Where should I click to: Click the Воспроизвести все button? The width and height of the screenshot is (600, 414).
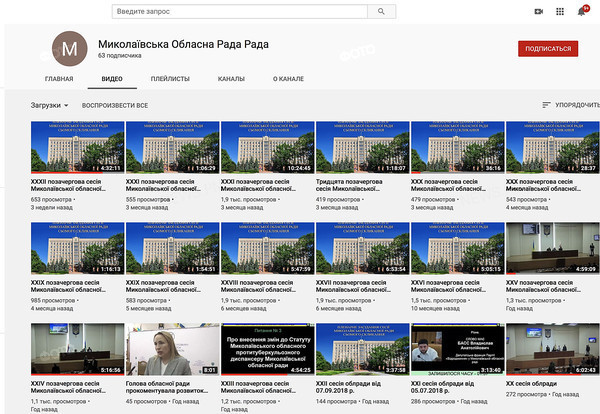(115, 104)
